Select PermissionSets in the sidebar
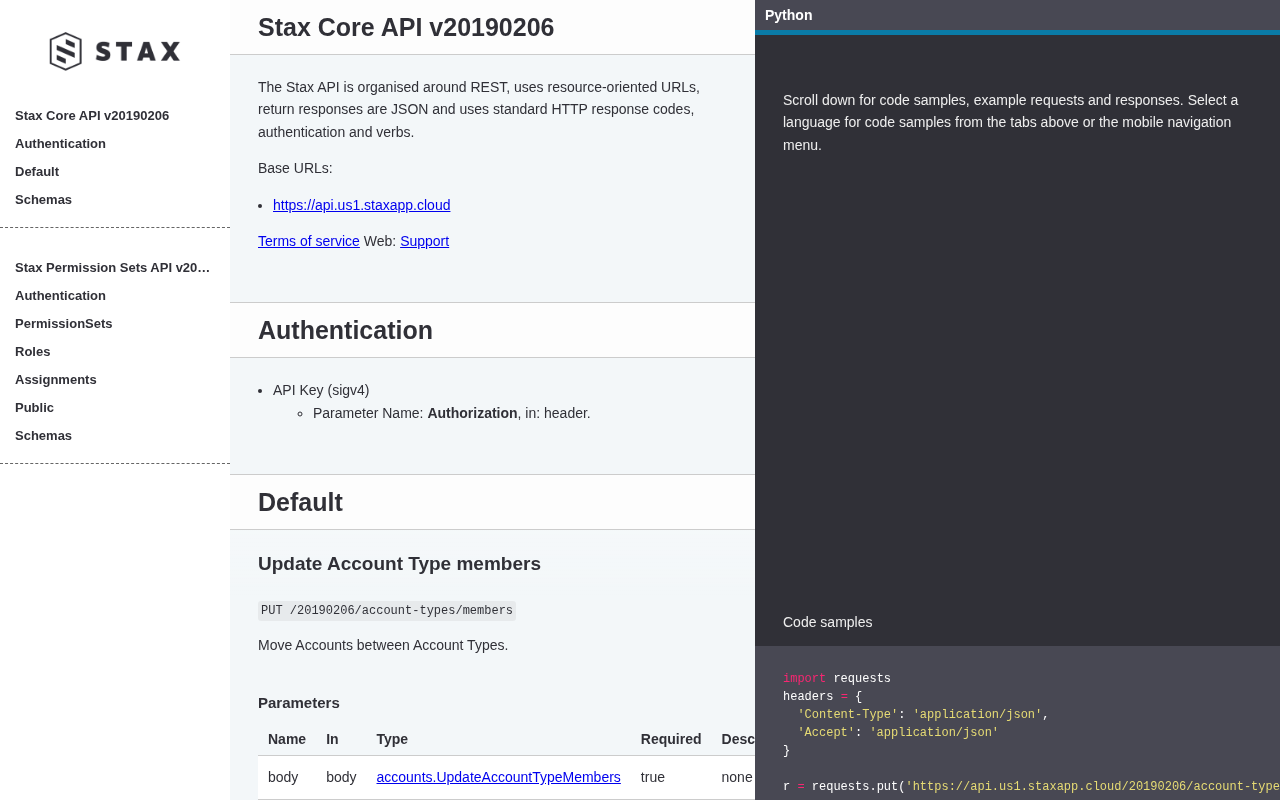Screen dimensions: 1280x800 [64, 324]
